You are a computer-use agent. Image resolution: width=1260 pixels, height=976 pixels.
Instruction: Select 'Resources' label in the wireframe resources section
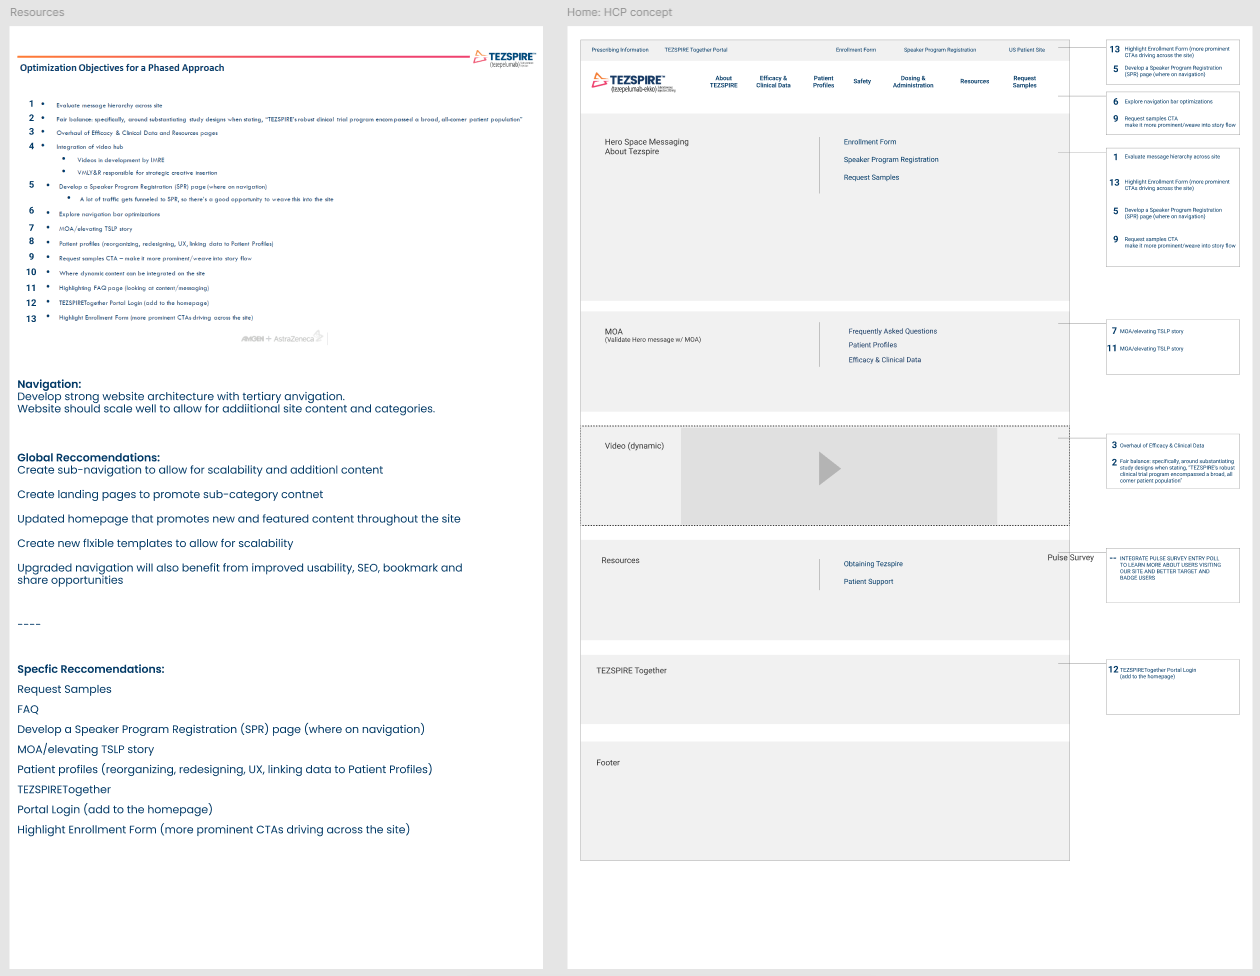click(x=620, y=560)
